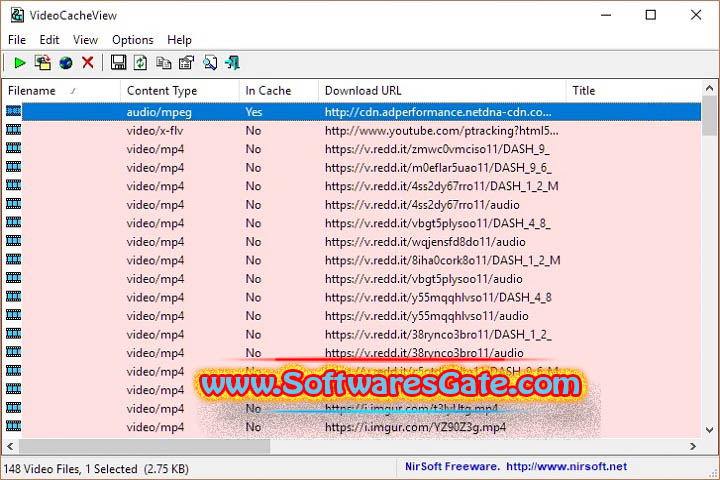Click film icon of the 4ss2dy67rro11/DASH_1_2_M row
Viewport: 720px width, 480px height.
13,186
